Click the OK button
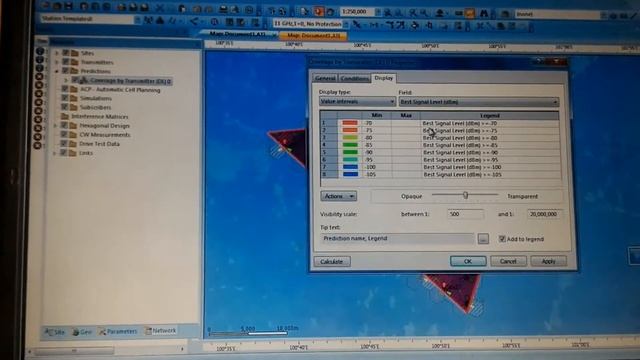Screen dimensions: 640x360 468,261
